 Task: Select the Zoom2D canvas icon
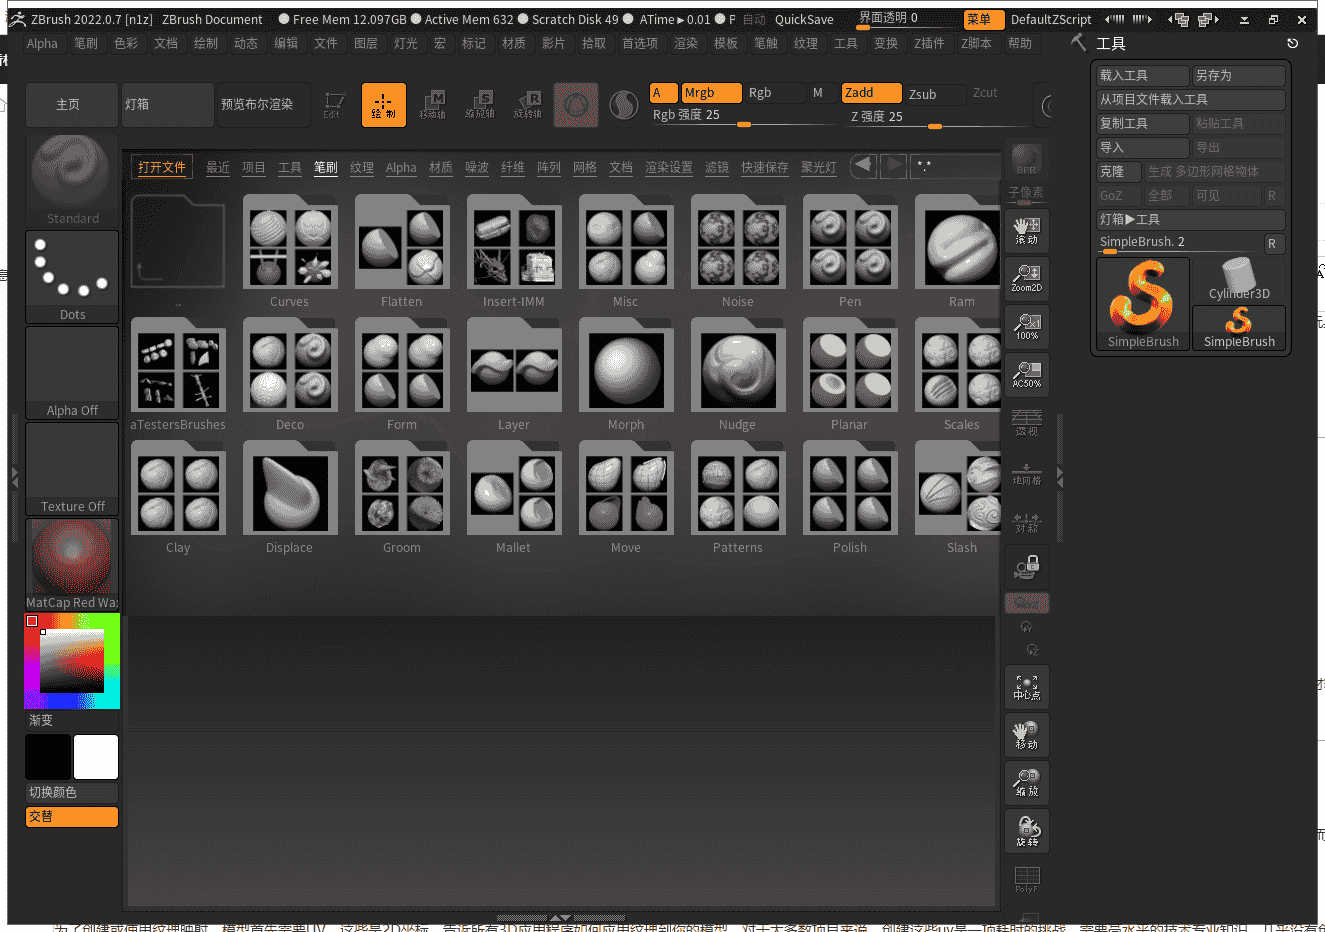[1027, 278]
